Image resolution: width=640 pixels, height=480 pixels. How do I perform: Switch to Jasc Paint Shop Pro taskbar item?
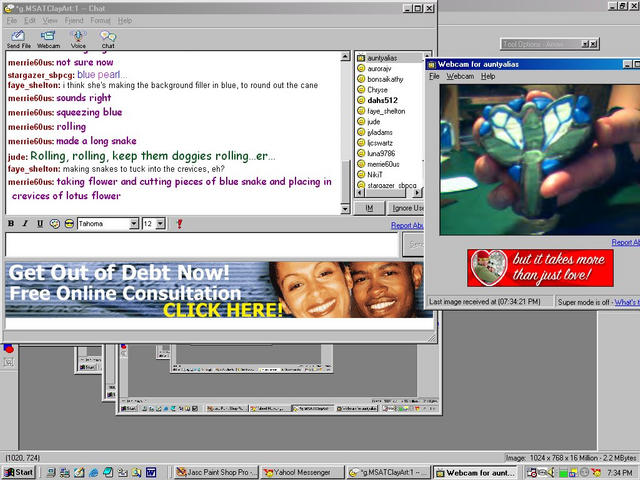tap(216, 472)
